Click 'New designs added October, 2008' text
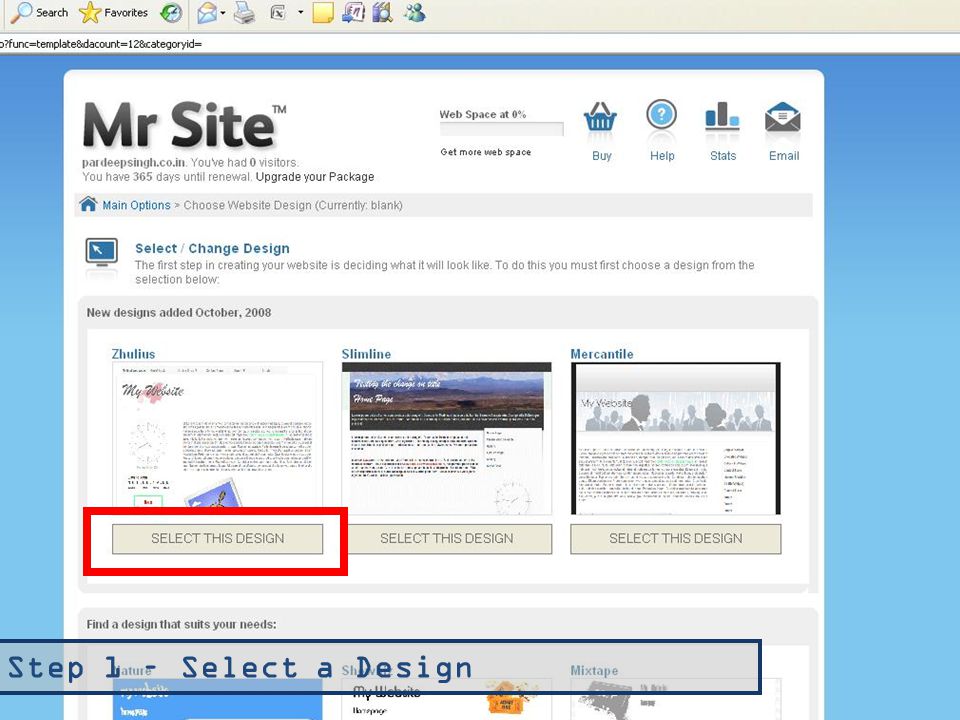The width and height of the screenshot is (960, 720). click(x=179, y=312)
